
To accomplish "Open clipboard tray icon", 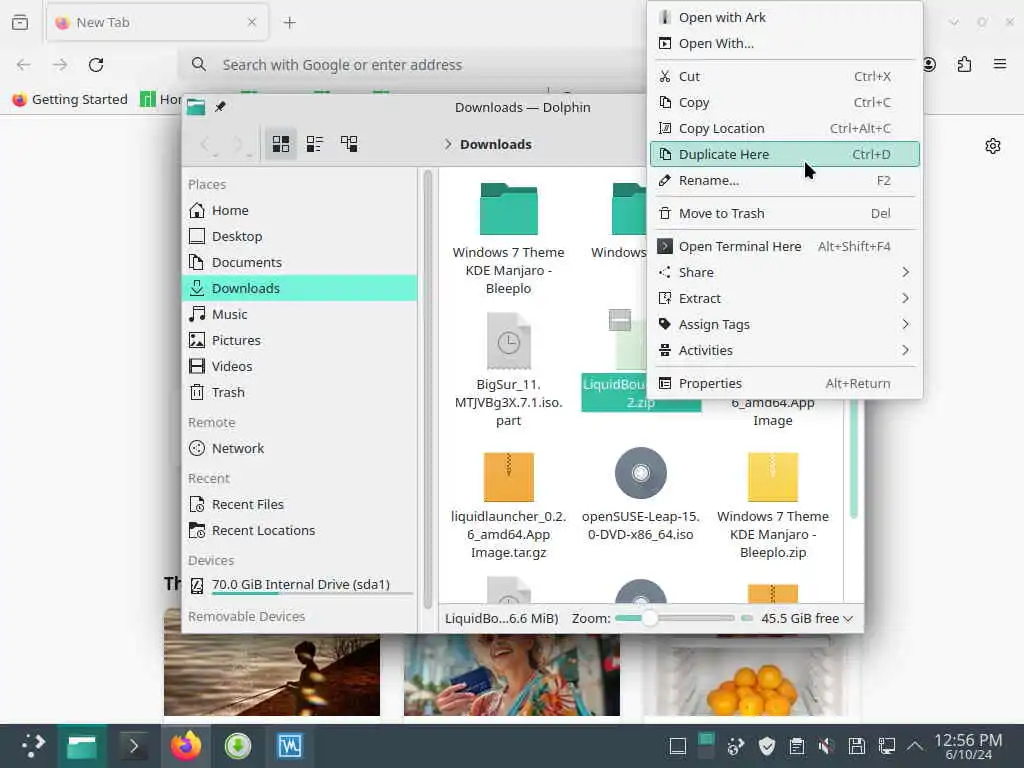I will [797, 746].
